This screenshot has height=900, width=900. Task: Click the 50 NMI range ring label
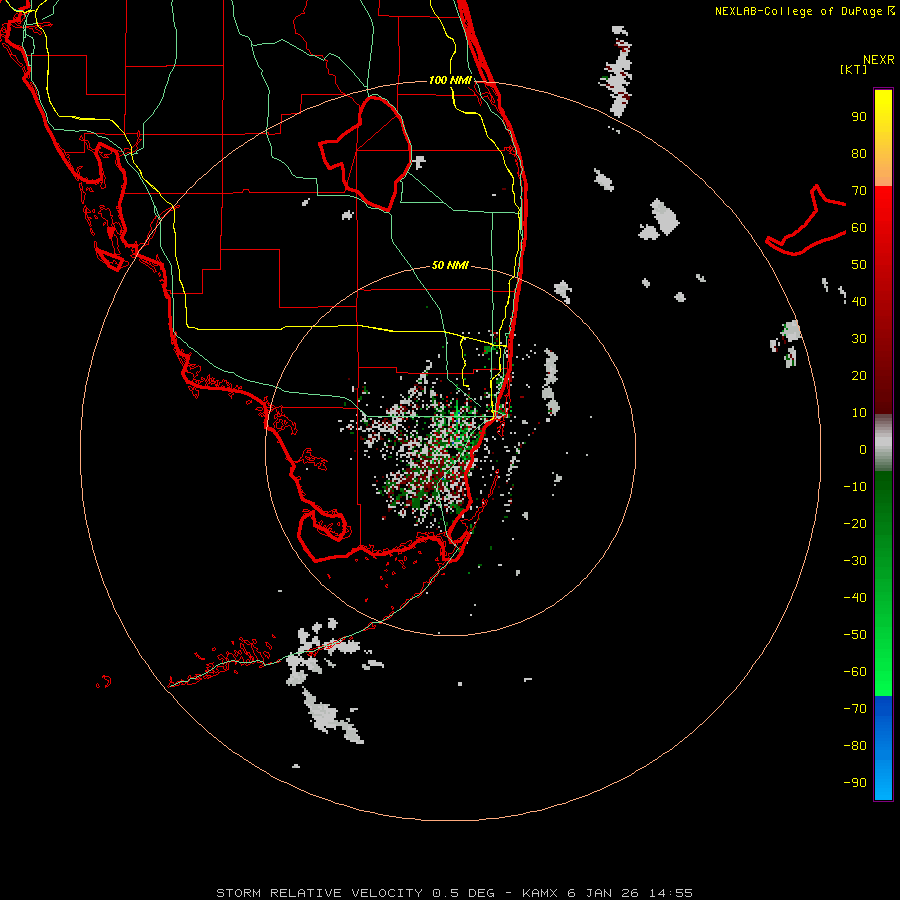[x=450, y=265]
